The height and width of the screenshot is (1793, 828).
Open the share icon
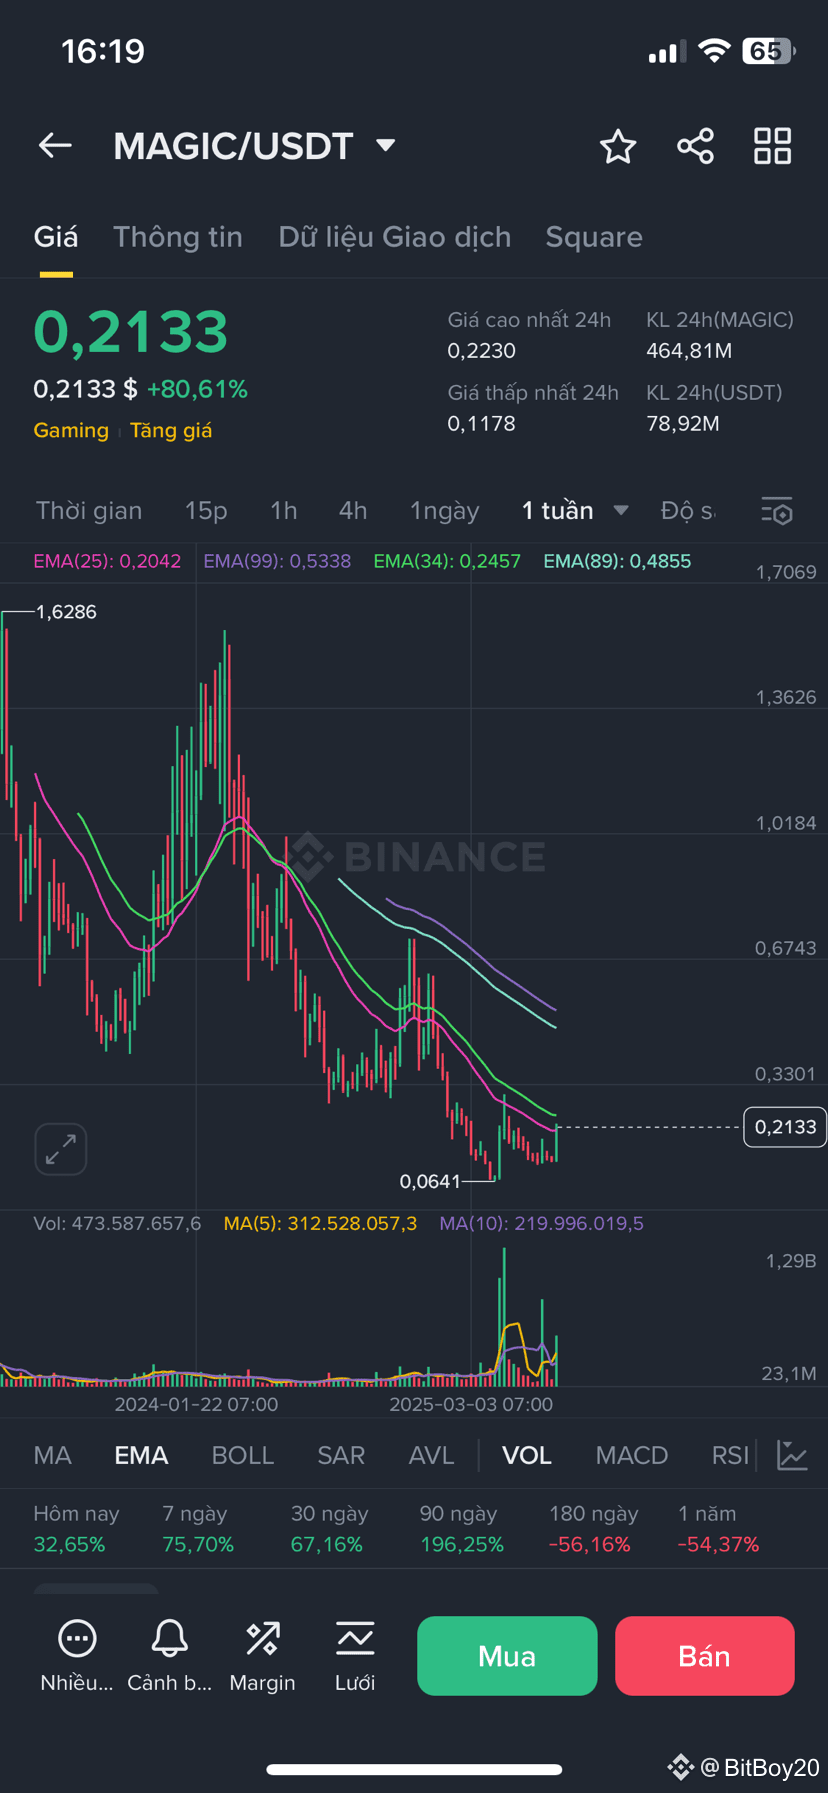(x=695, y=146)
